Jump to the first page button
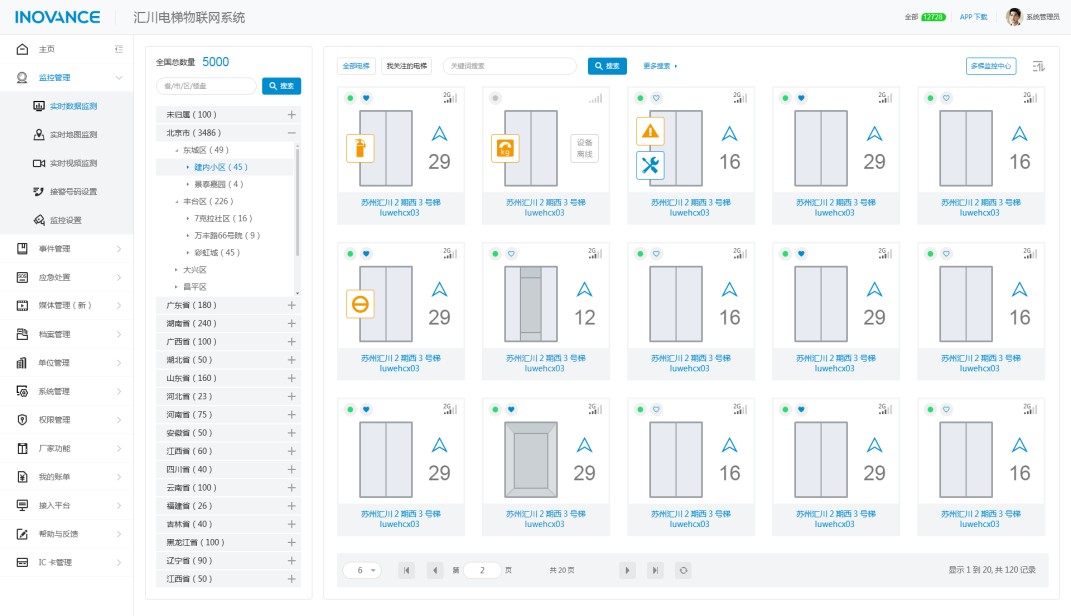The image size is (1071, 616). tap(406, 570)
